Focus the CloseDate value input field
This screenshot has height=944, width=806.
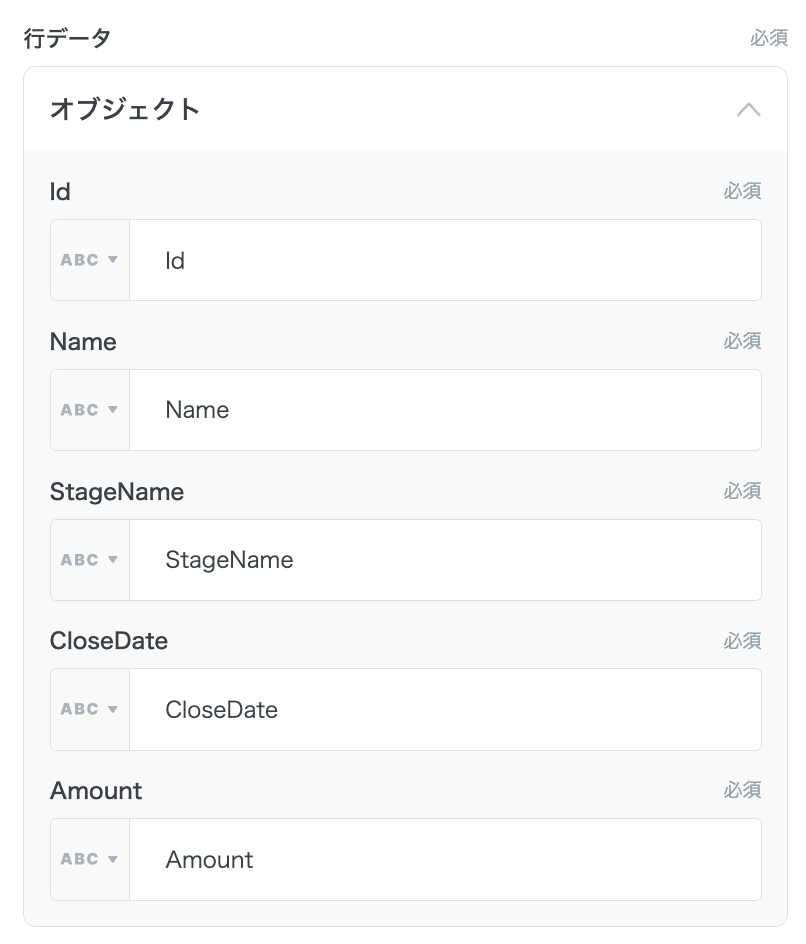click(x=445, y=710)
